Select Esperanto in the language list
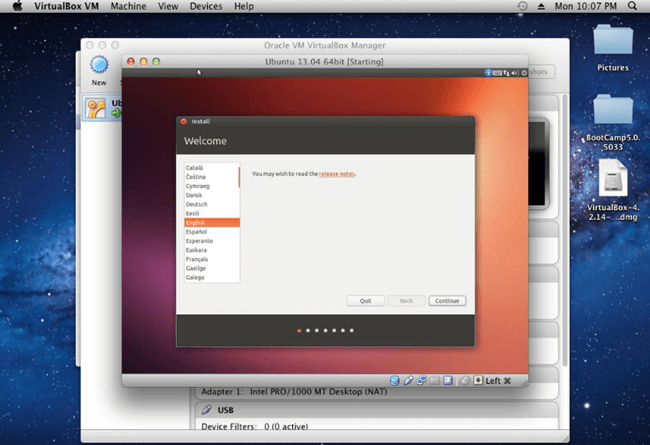Screen dimensions: 650x445 pos(212,241)
